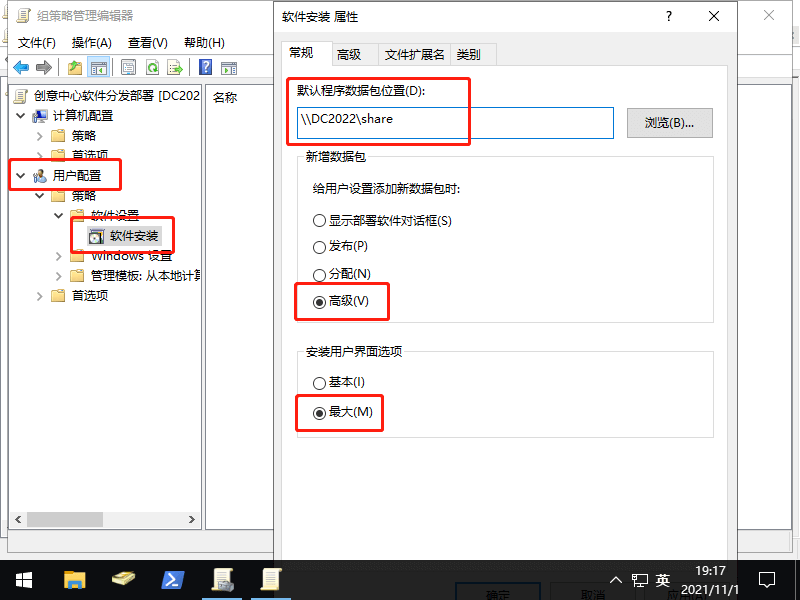Open the 文件(F) menu
The image size is (800, 600).
[x=37, y=43]
